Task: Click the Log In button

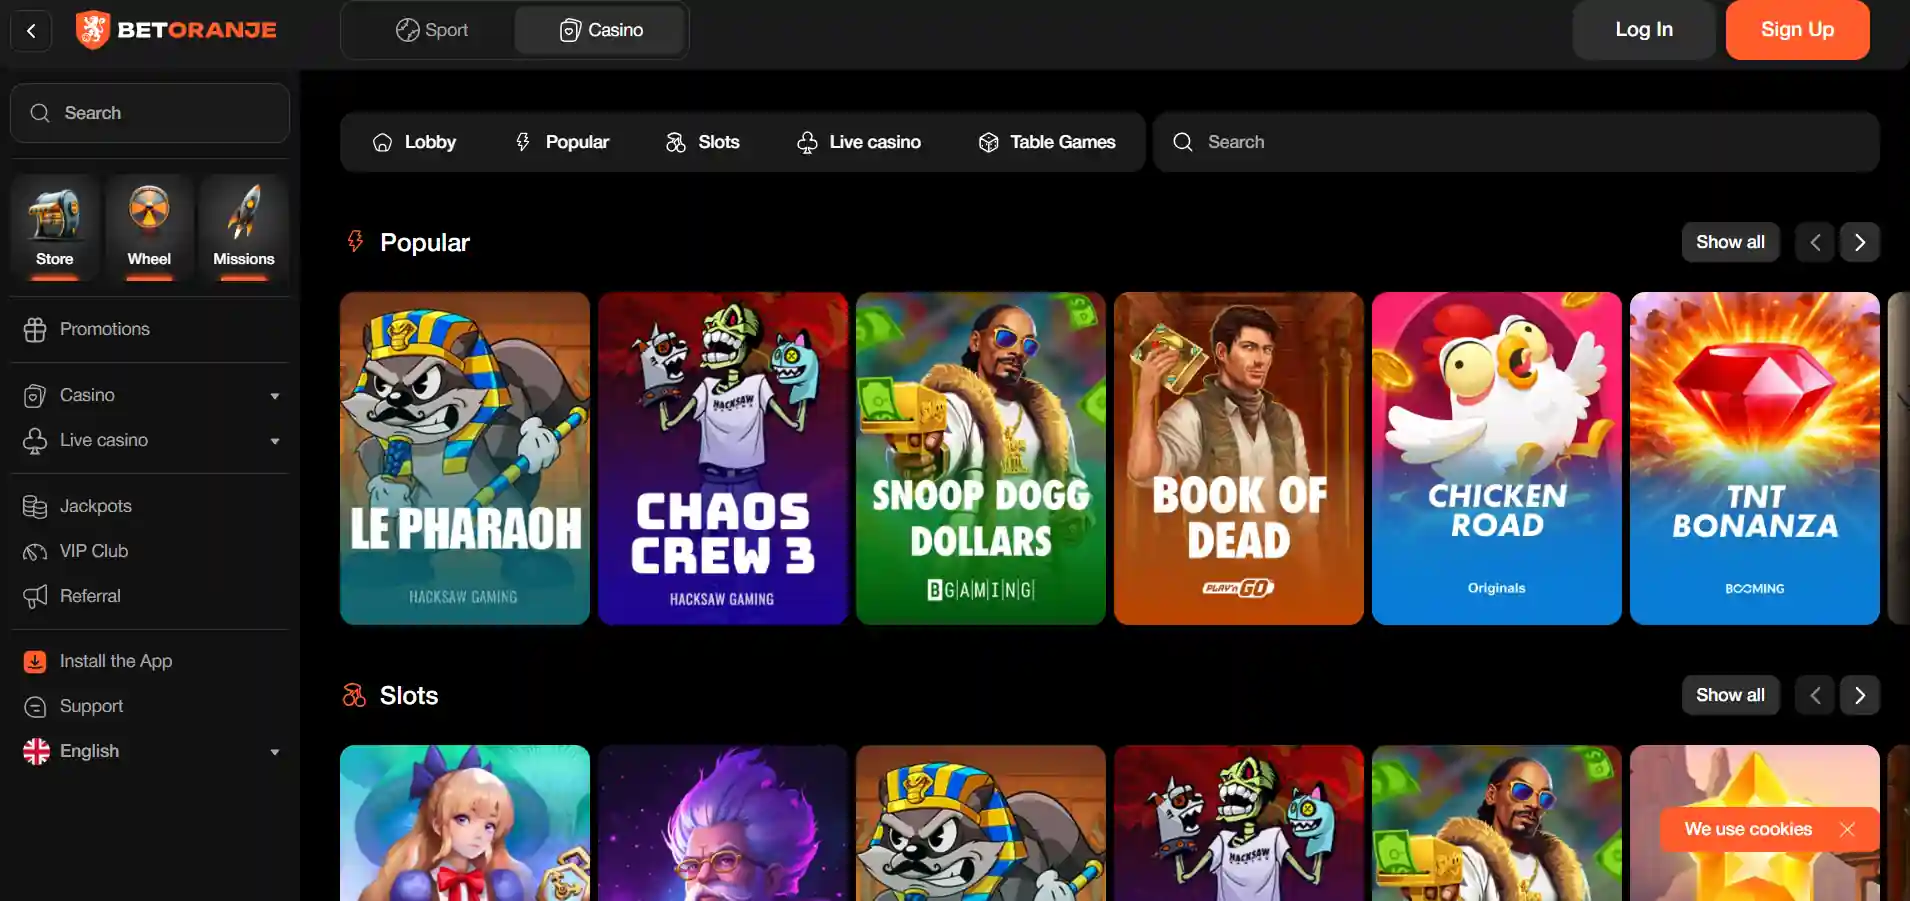Action: 1644,30
